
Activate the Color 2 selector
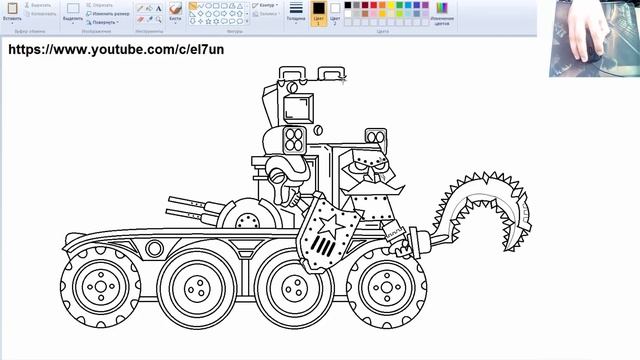[335, 13]
